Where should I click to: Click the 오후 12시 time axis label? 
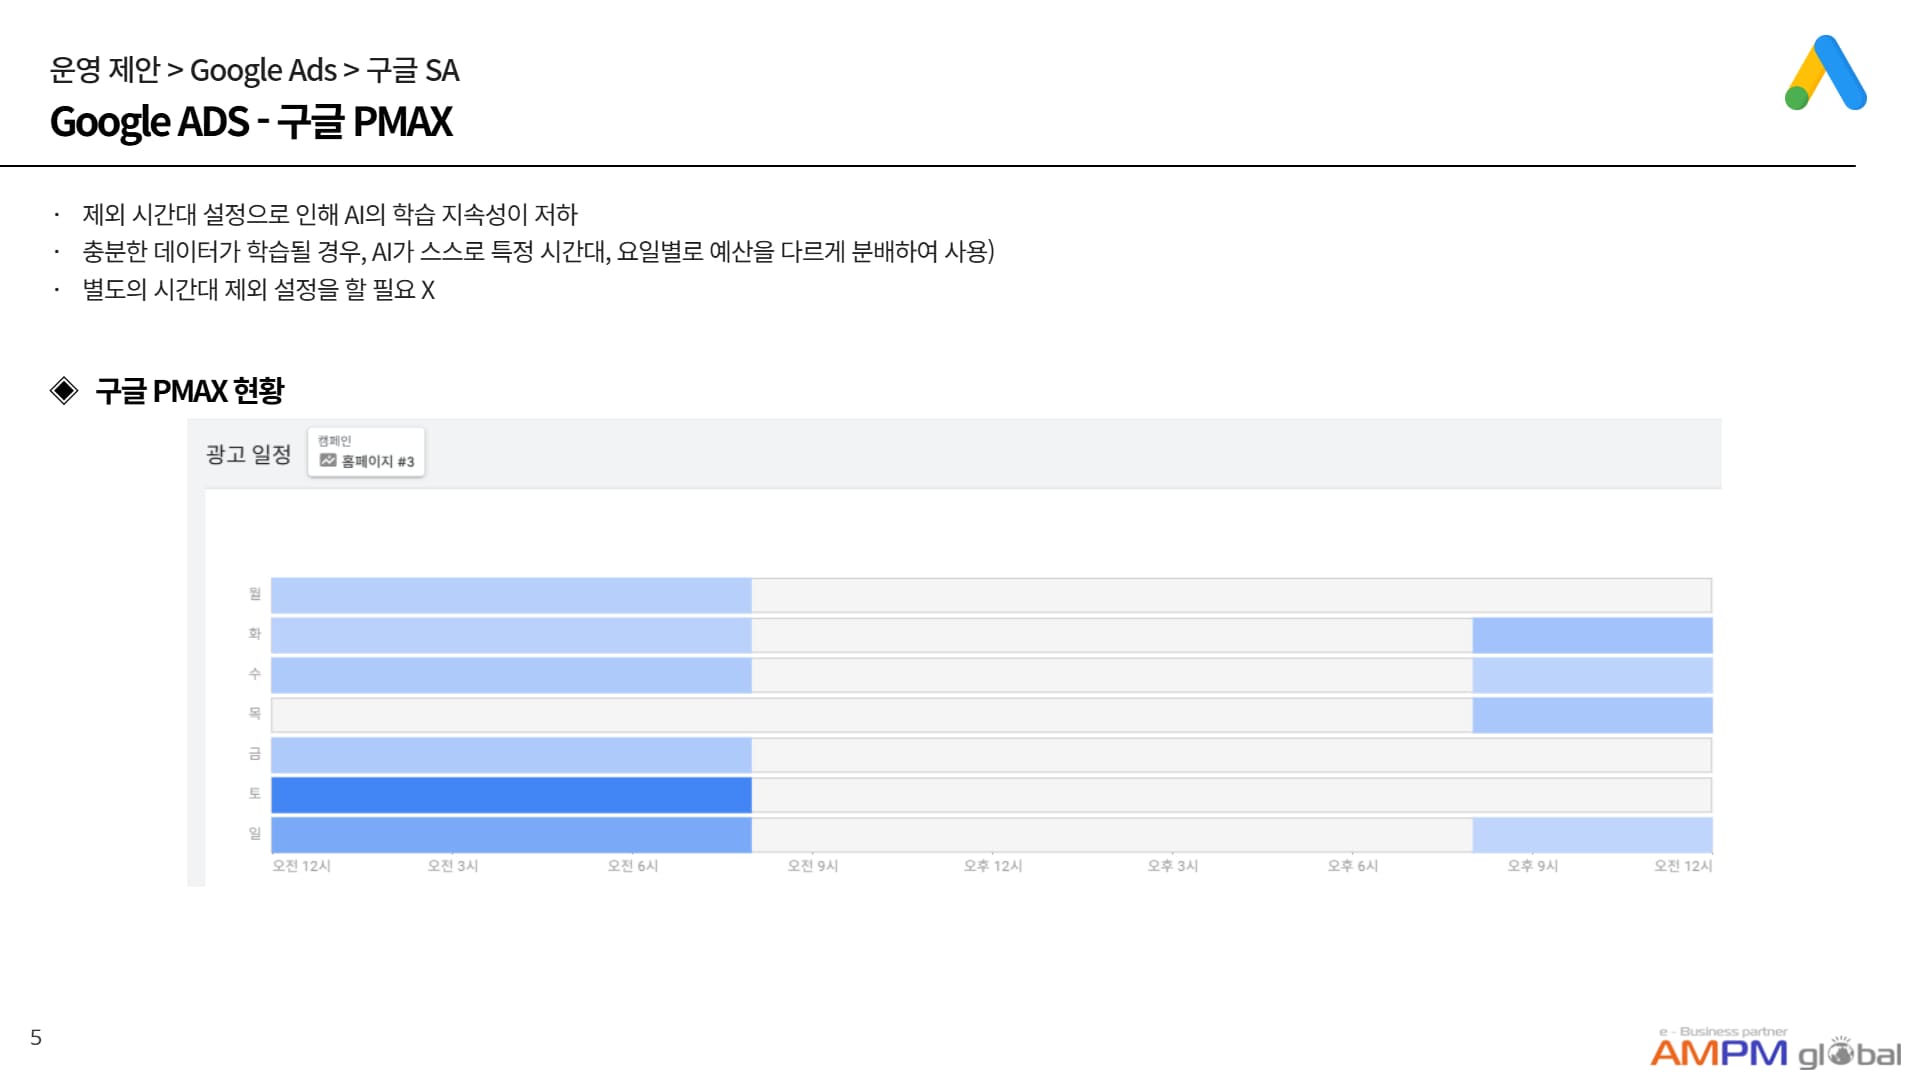993,866
